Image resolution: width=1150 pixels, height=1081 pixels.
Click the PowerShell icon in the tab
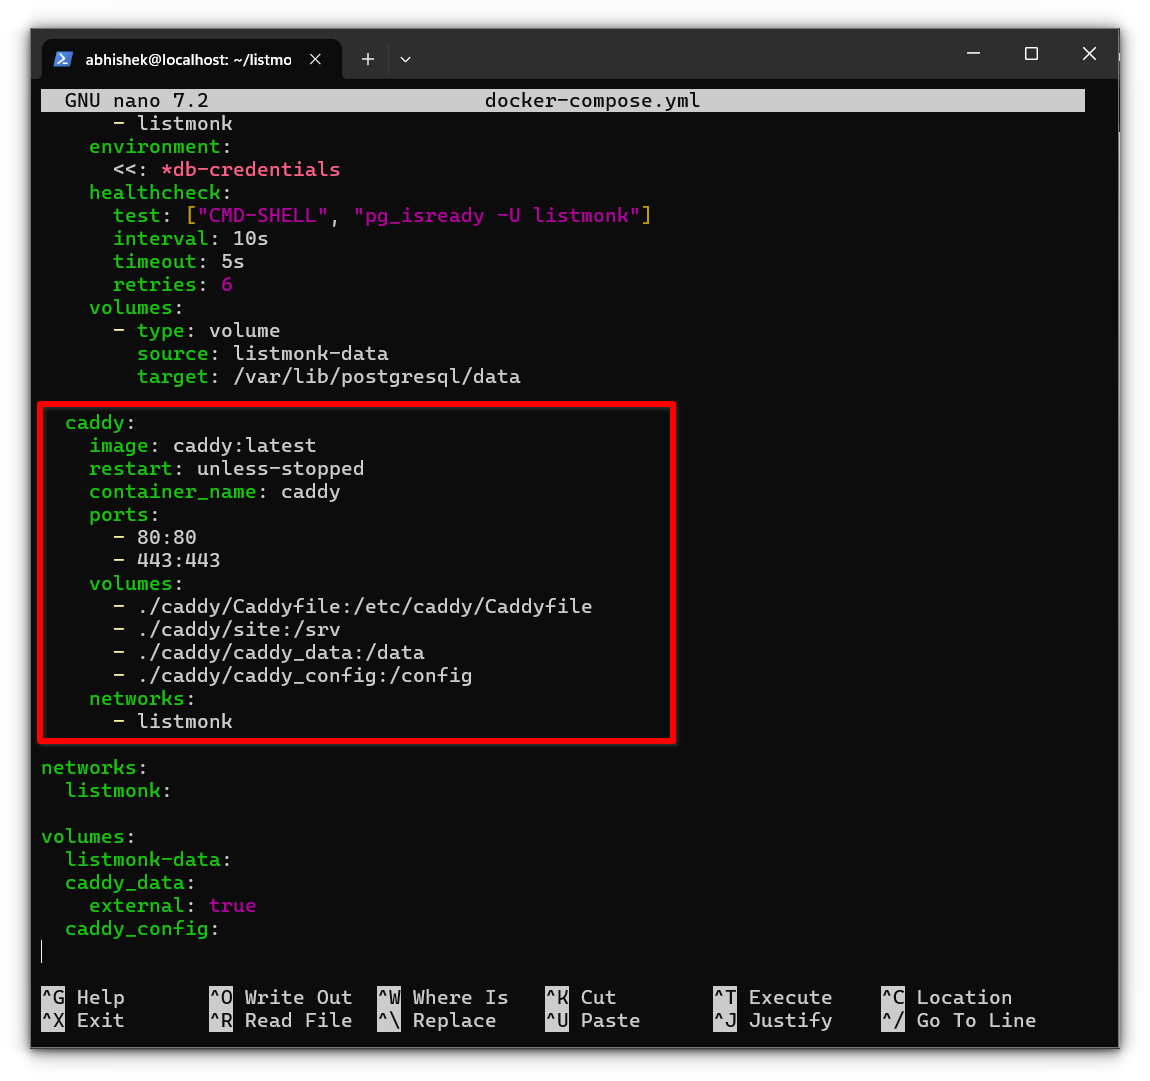pyautogui.click(x=63, y=59)
